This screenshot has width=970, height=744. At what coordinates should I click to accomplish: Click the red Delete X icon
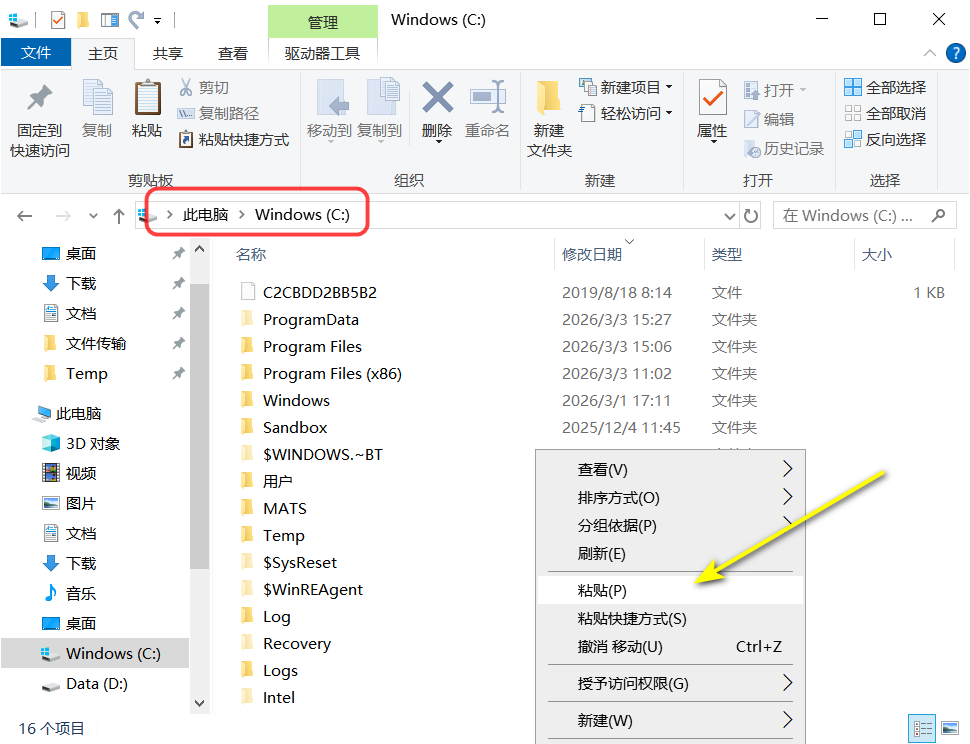tap(437, 97)
